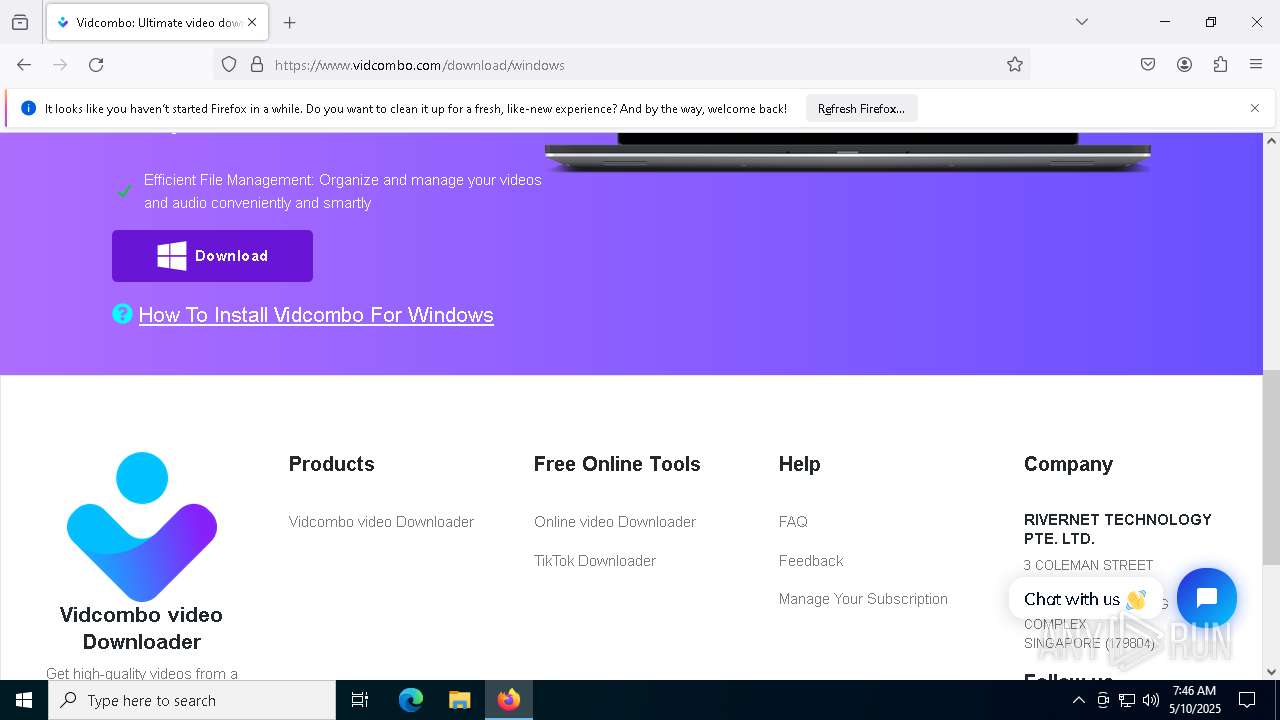Open File Explorer from taskbar
Screen dimensions: 1280x720
coord(459,700)
